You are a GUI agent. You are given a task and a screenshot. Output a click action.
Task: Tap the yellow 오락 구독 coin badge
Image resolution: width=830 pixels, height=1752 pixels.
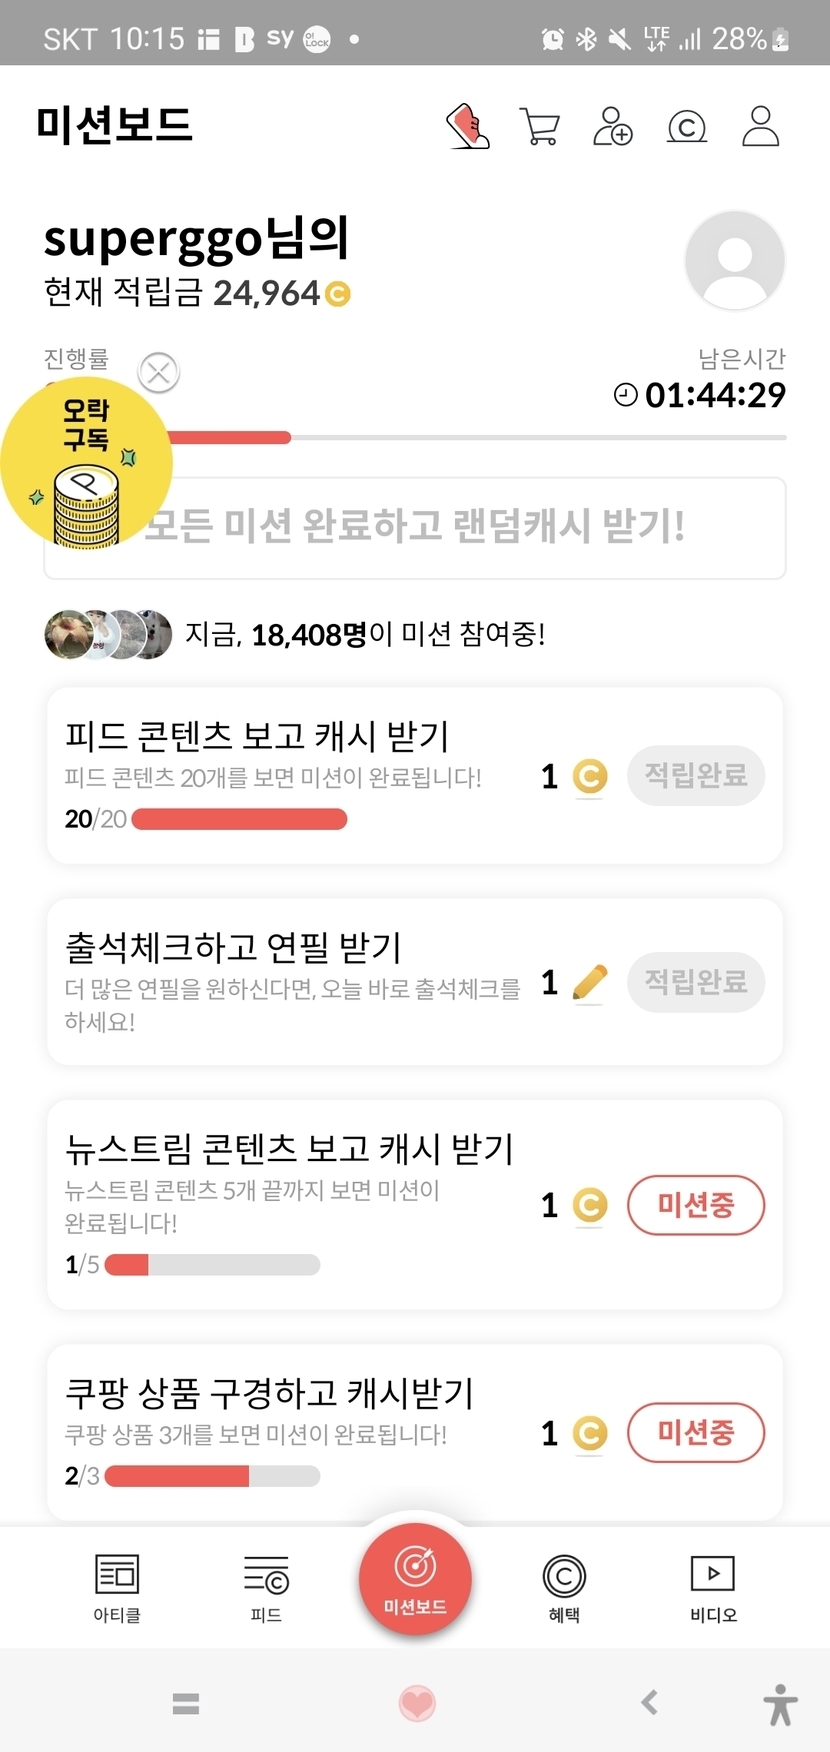click(x=86, y=465)
